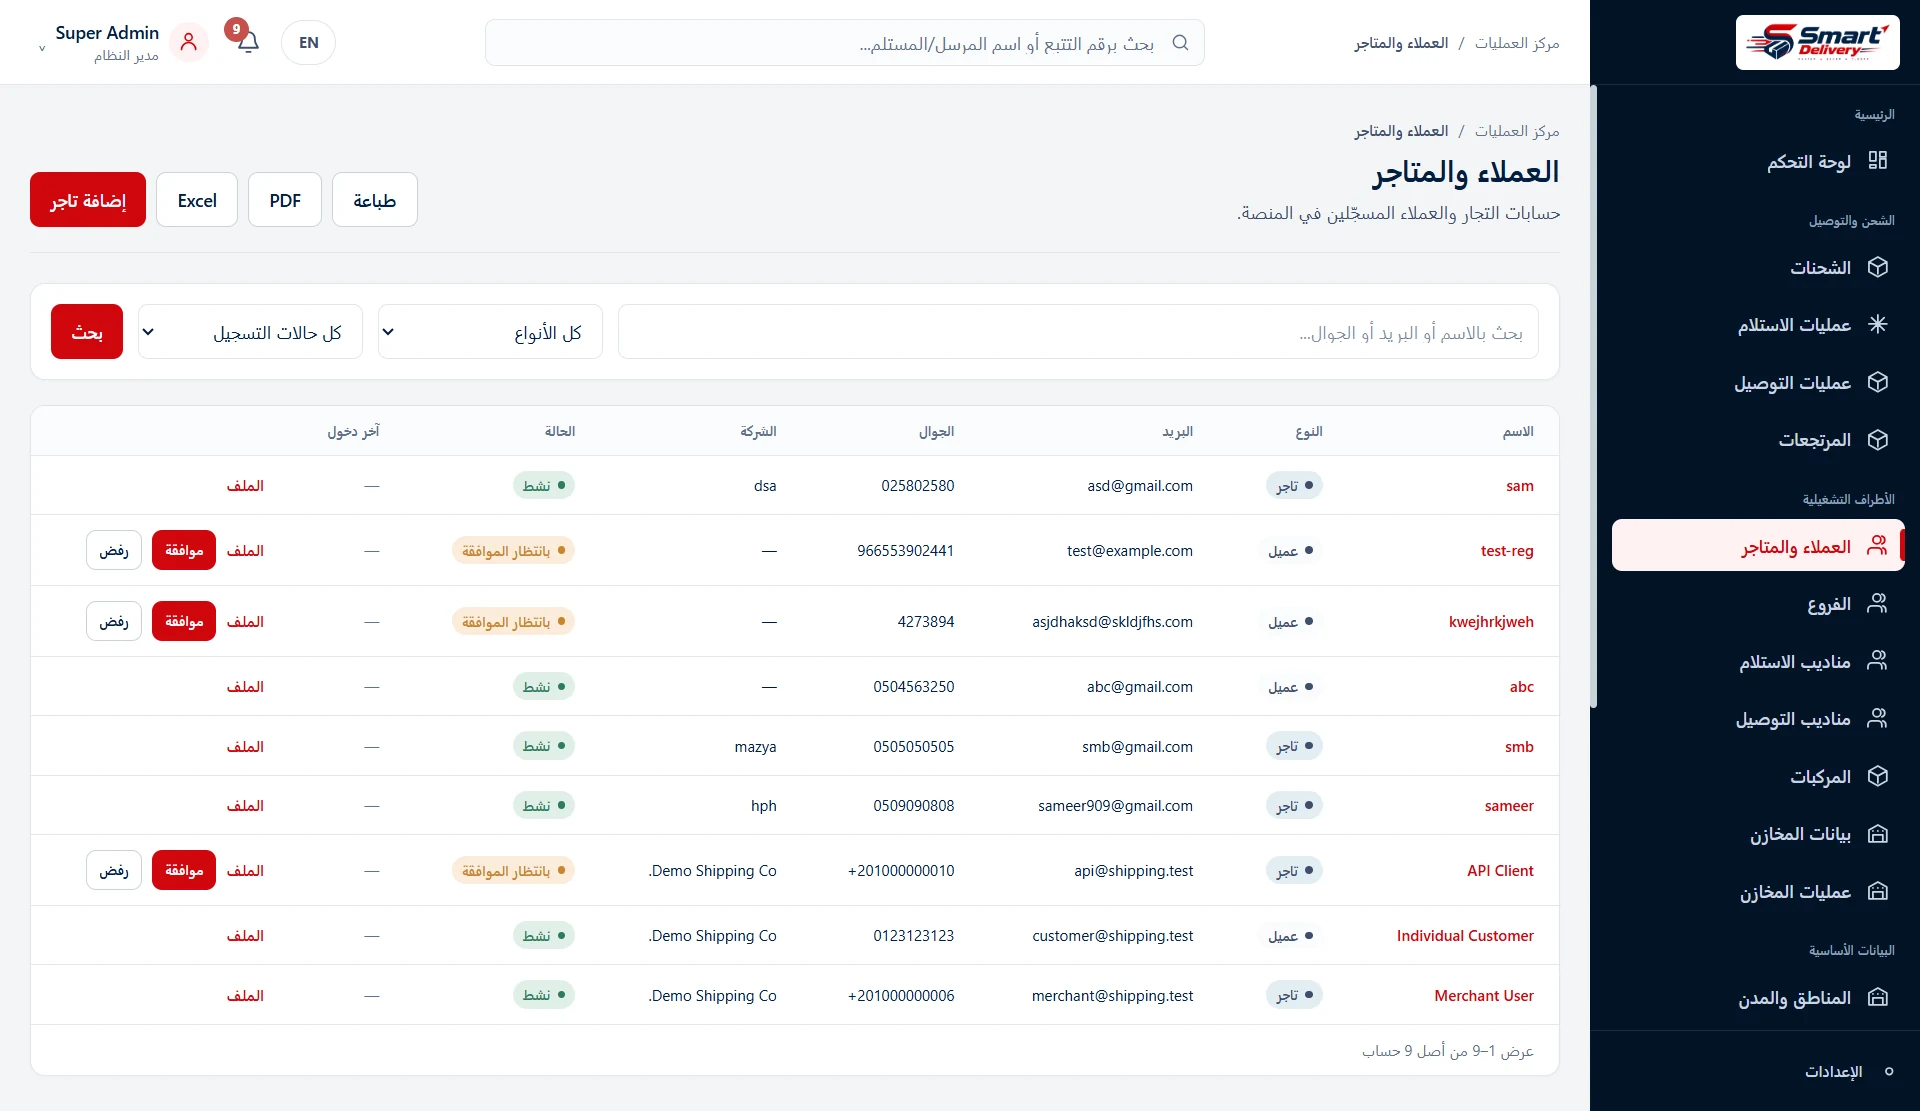Click the user avatar icon

point(188,42)
